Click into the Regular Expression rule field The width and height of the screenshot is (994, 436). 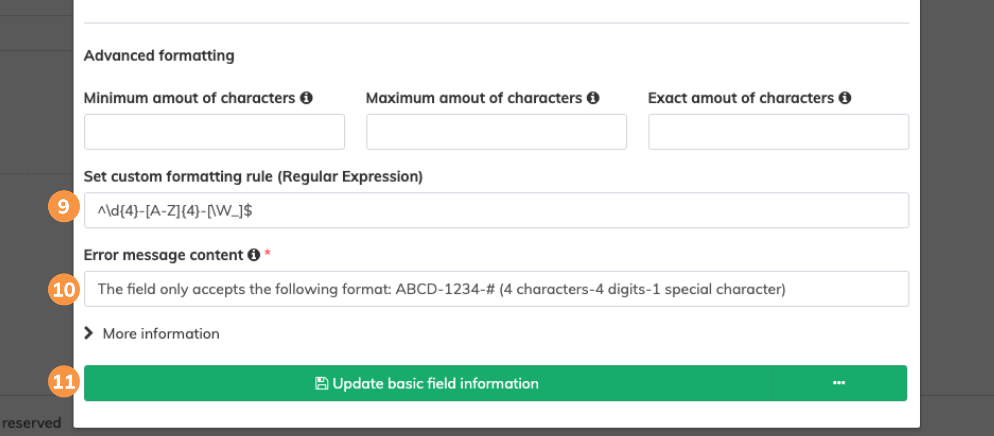496,210
